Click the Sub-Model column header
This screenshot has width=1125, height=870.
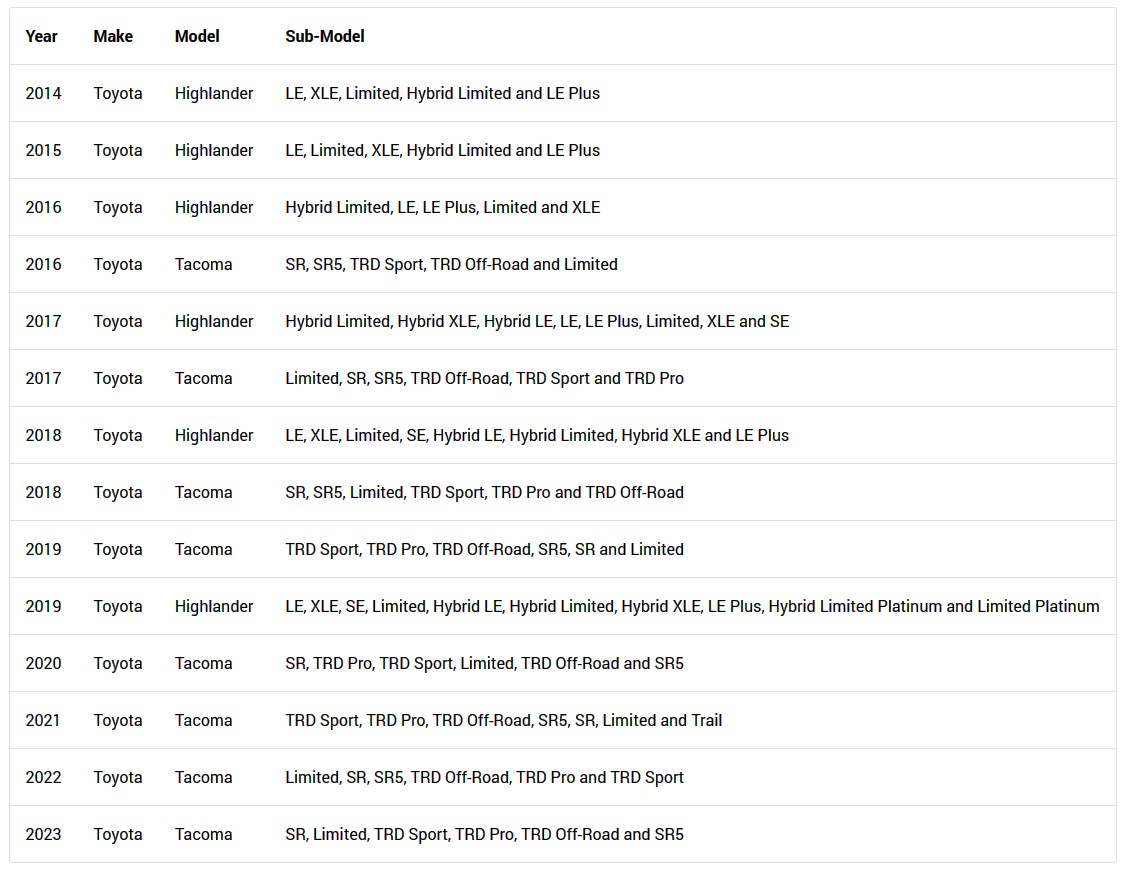[x=324, y=36]
